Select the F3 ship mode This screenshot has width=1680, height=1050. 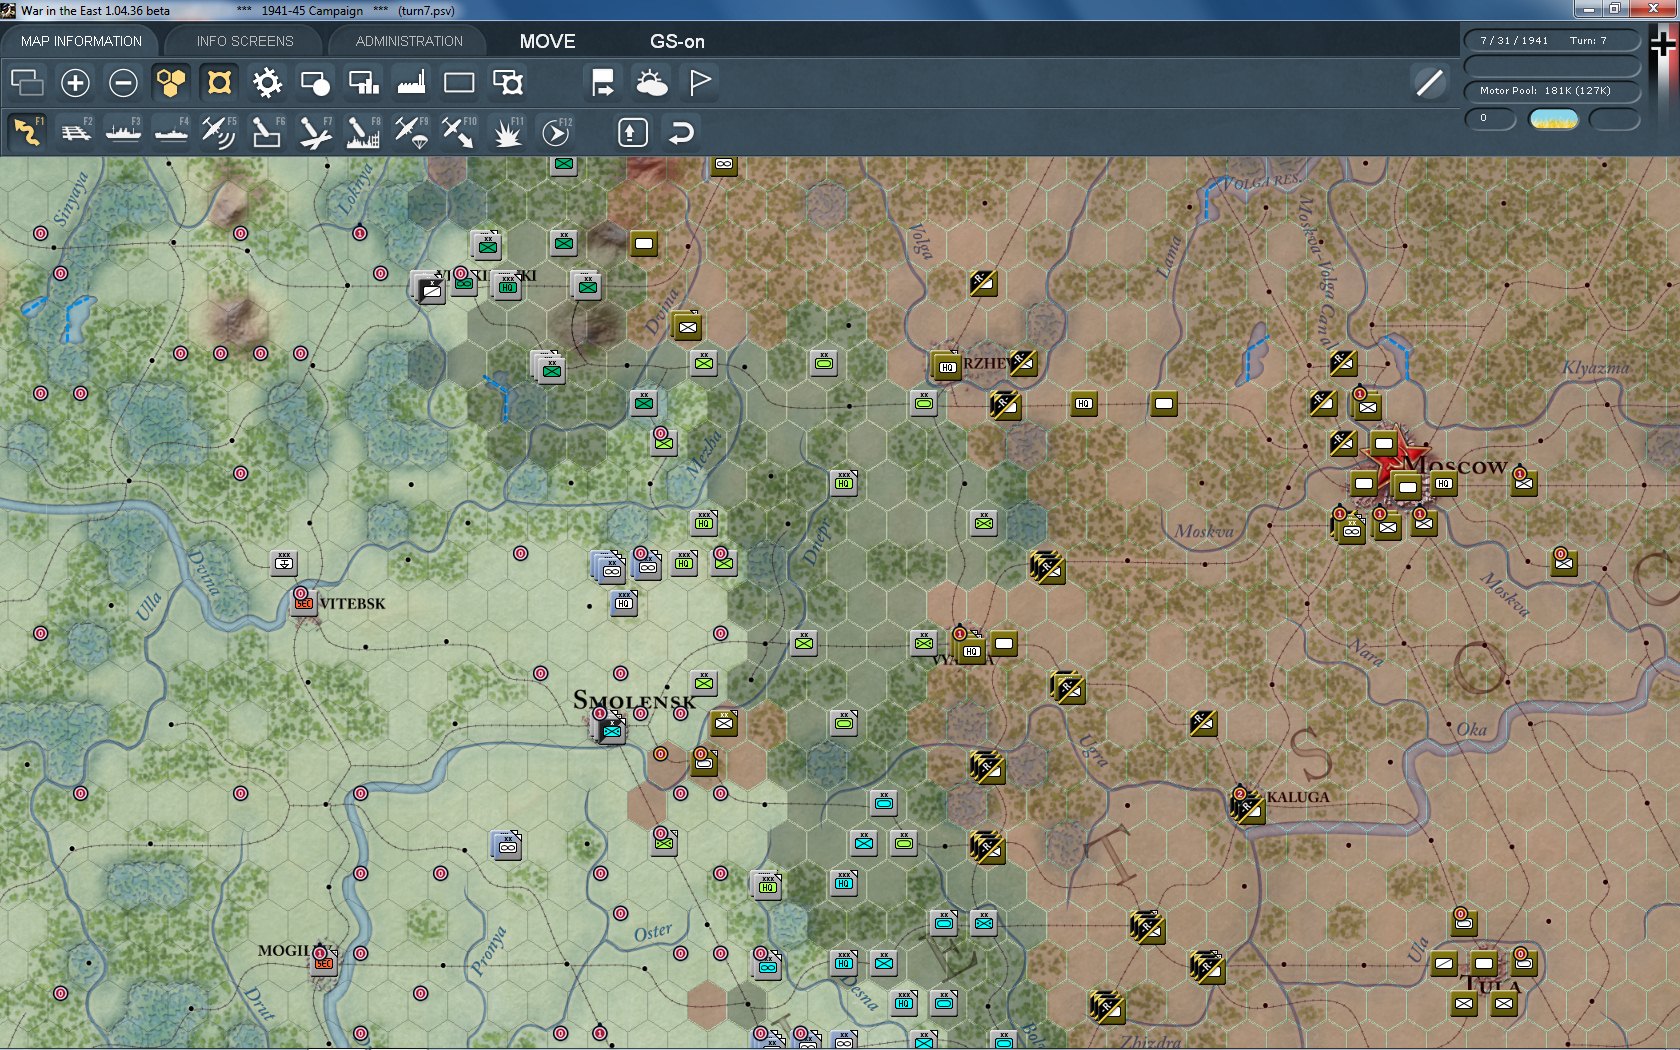tap(124, 132)
